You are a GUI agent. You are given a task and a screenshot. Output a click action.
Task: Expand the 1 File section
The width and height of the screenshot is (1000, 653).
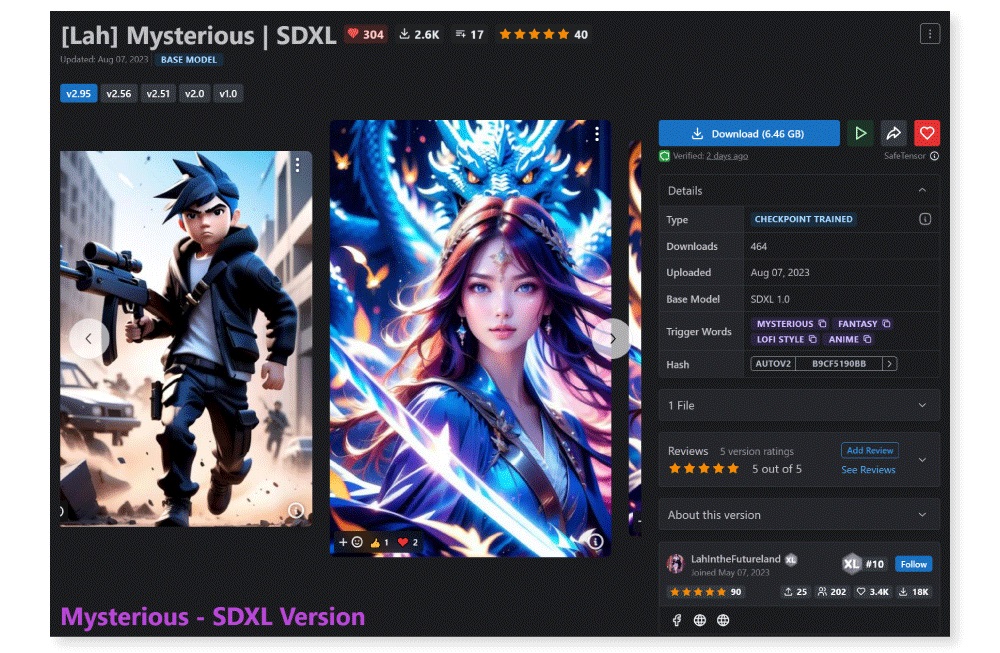coord(799,406)
